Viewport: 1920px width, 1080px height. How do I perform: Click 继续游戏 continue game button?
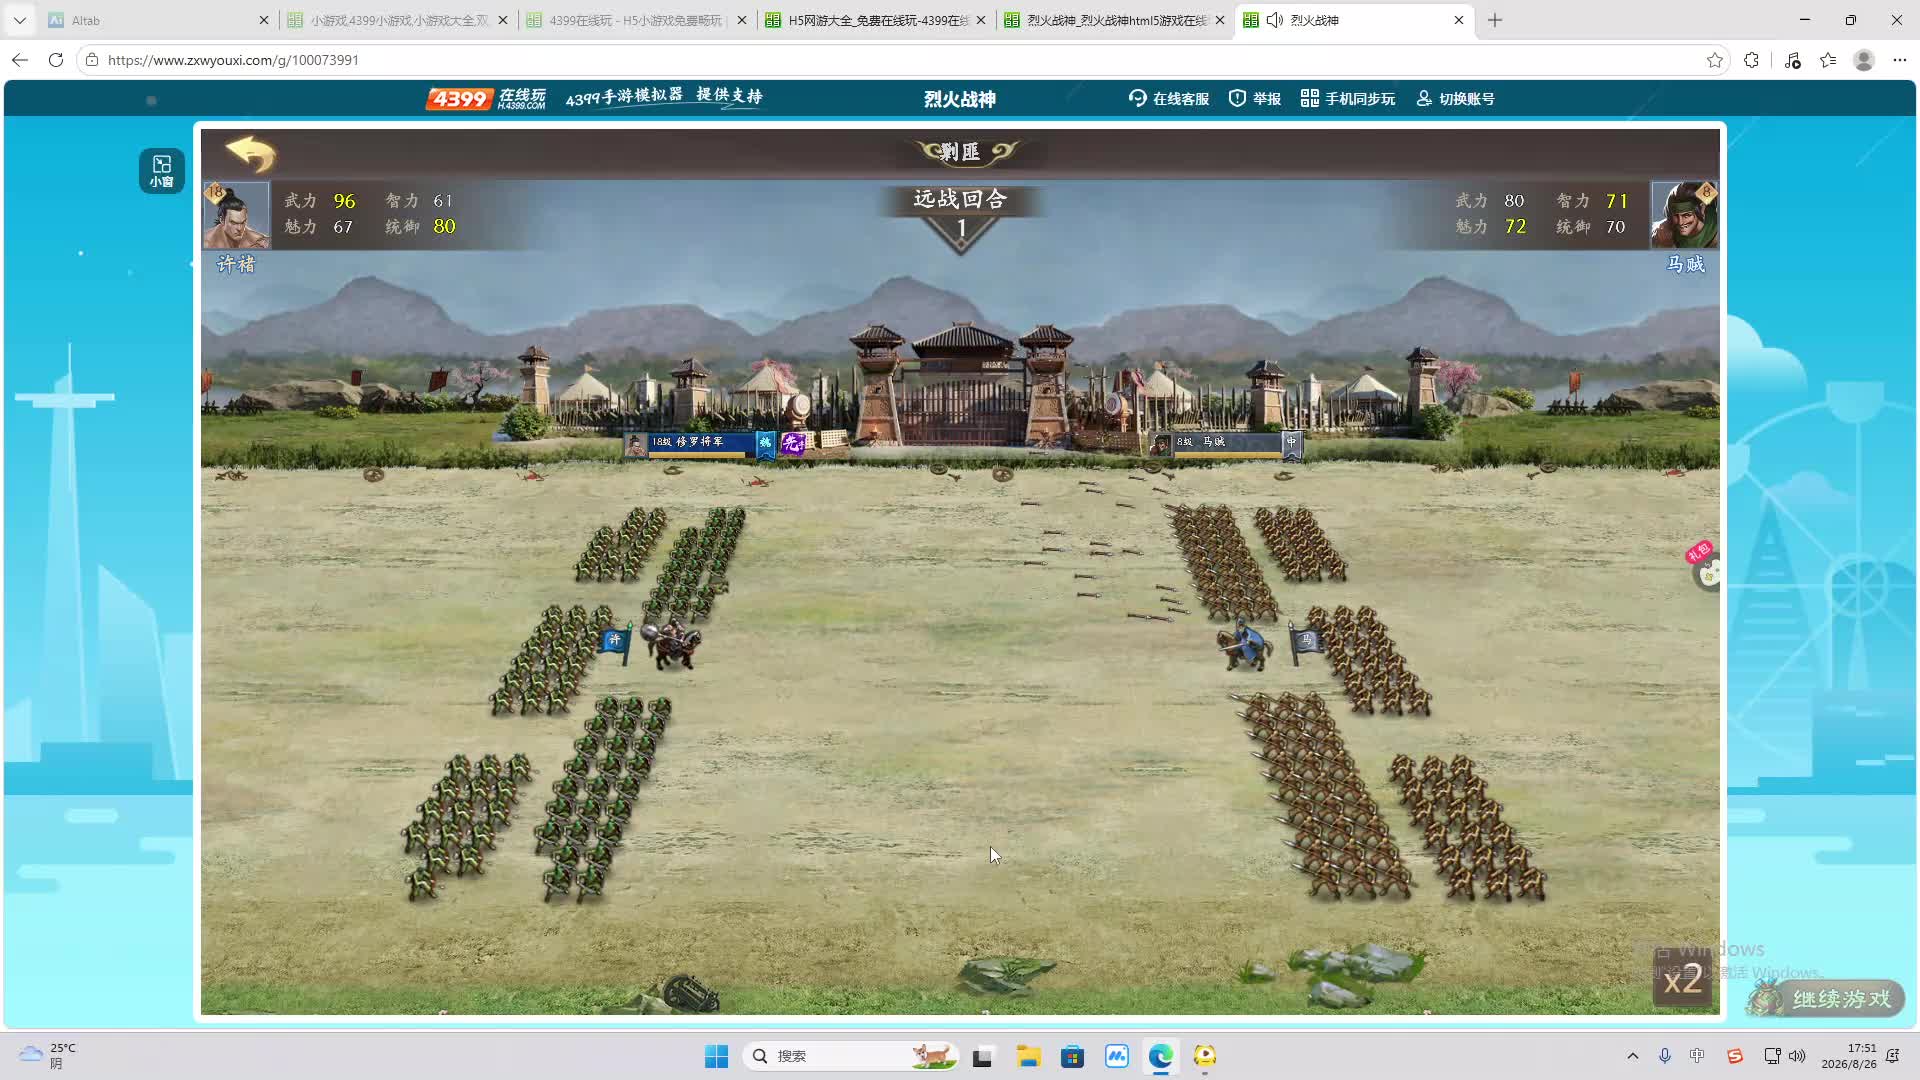(x=1826, y=998)
